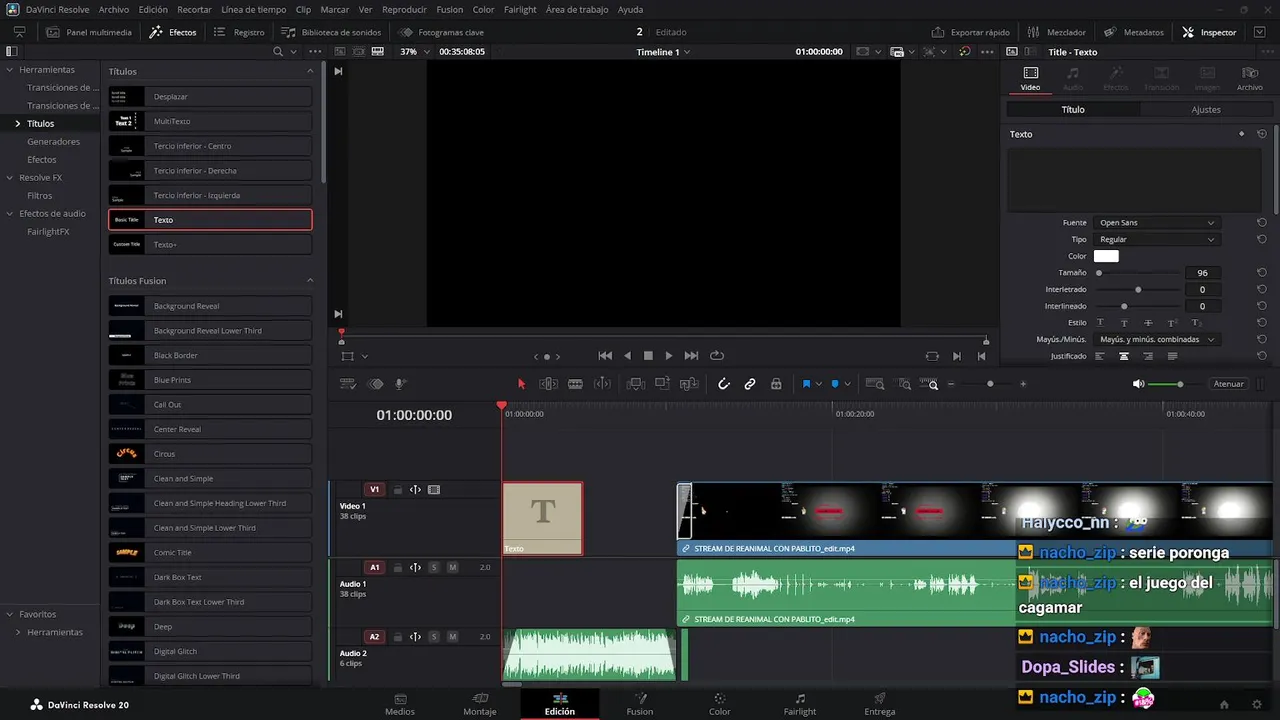Click the loop playback button

717,356
